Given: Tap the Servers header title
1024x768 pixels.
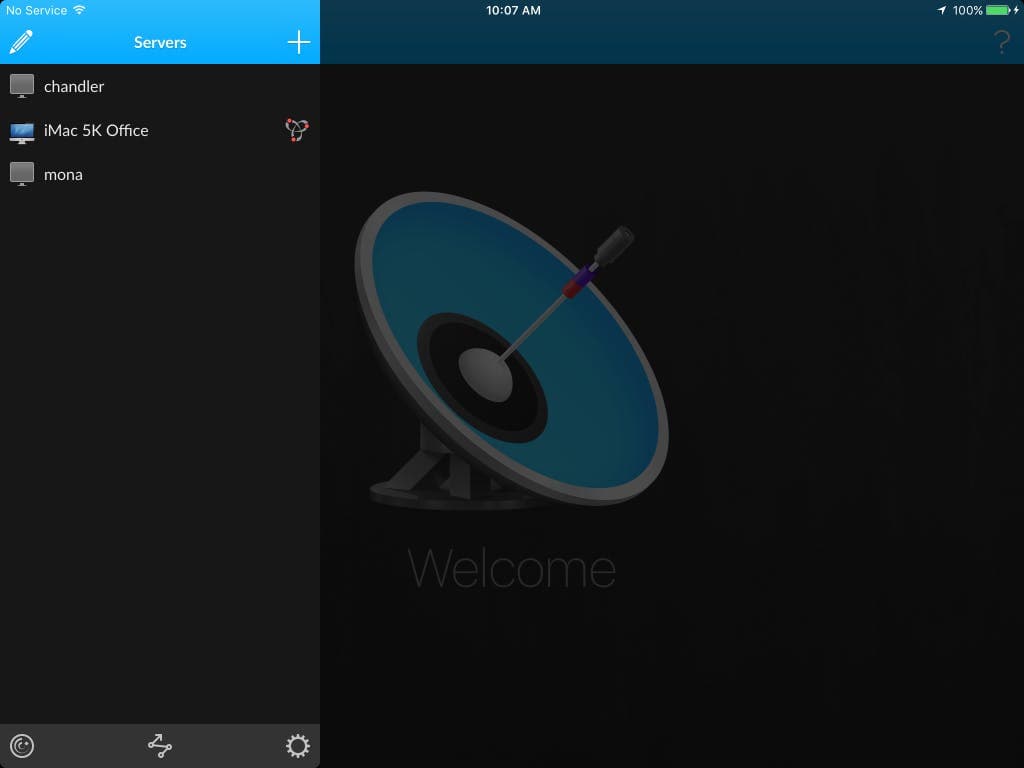Looking at the screenshot, I should point(160,43).
